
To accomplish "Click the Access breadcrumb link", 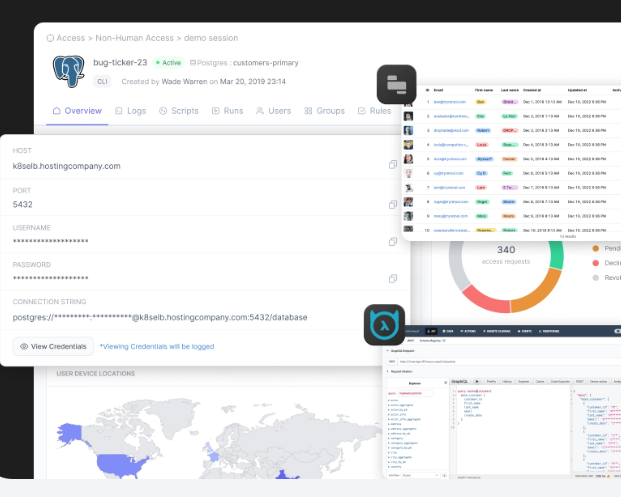I will (70, 38).
